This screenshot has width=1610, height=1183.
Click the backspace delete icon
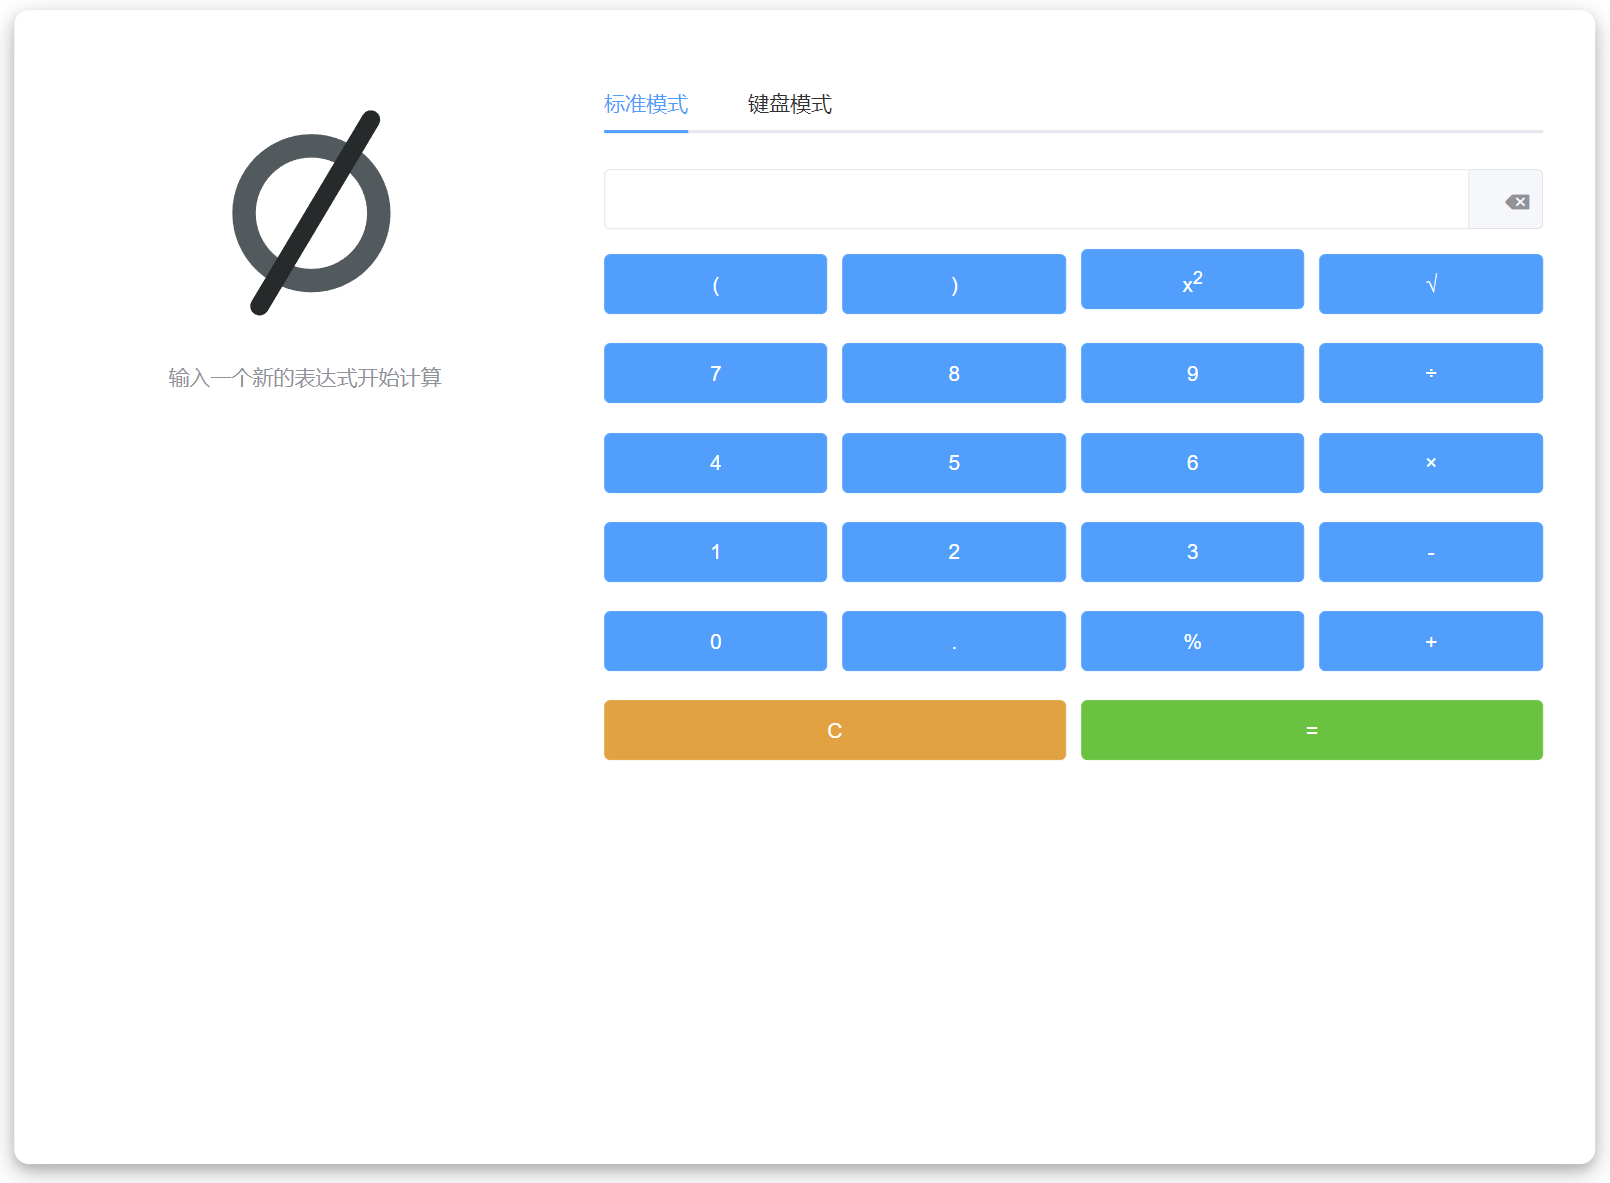(1516, 201)
